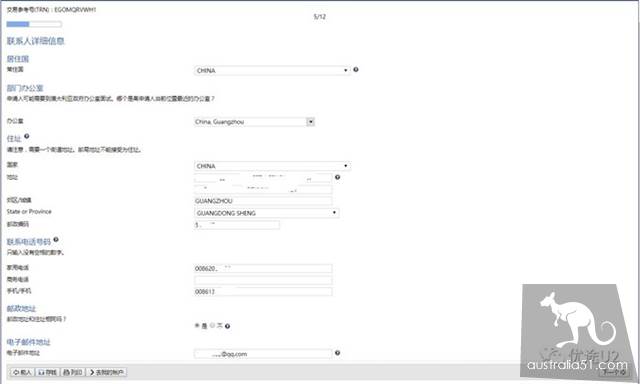The height and width of the screenshot is (384, 640).
Task: Click the 5/12 page indicator text
Action: point(320,17)
